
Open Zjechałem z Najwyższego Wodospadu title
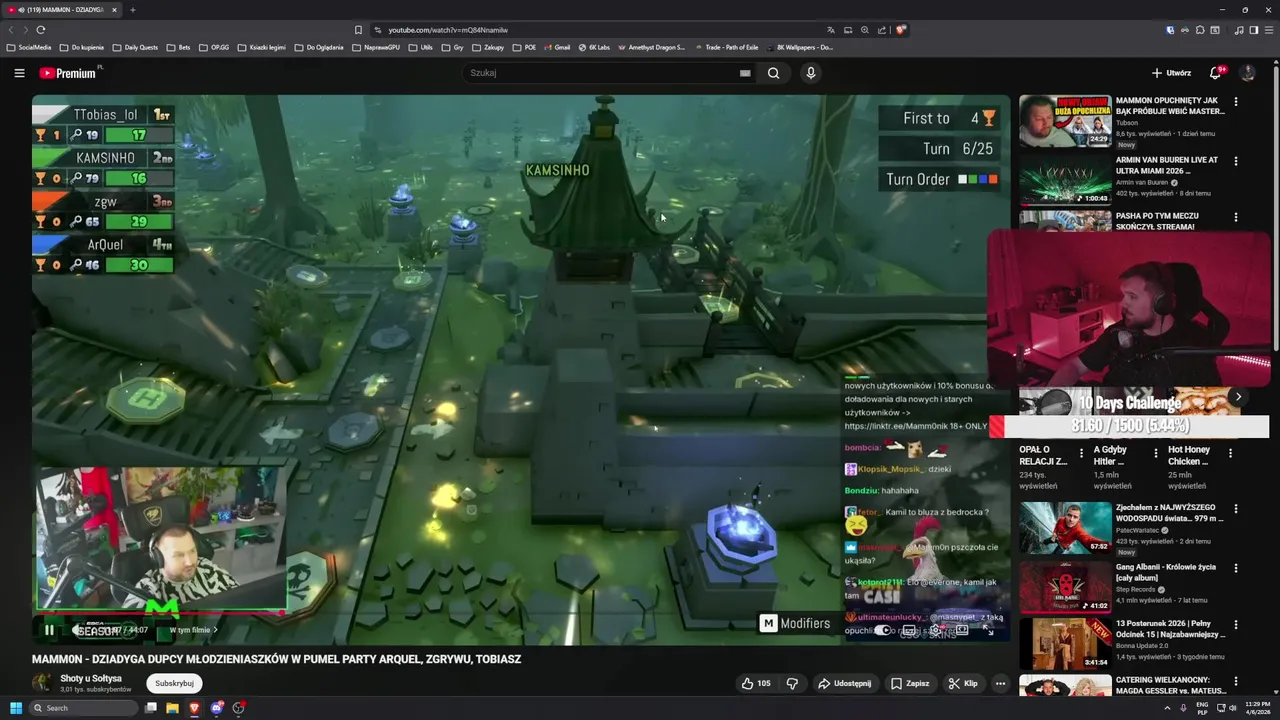pos(1170,514)
